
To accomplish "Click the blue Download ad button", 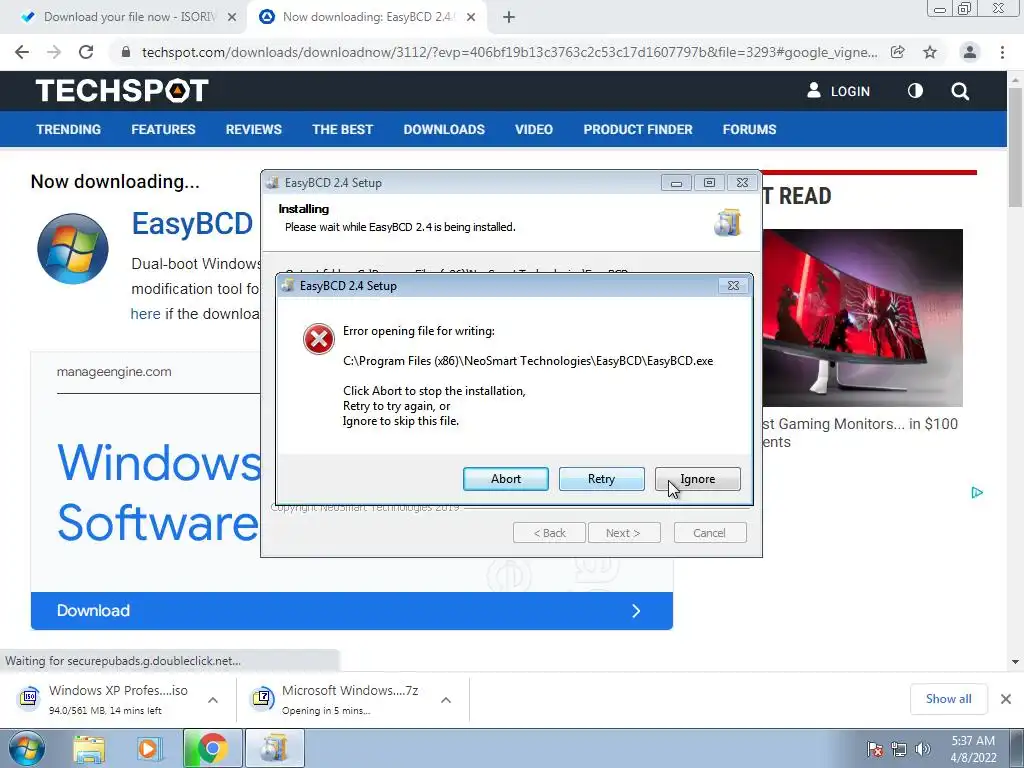I will point(351,611).
